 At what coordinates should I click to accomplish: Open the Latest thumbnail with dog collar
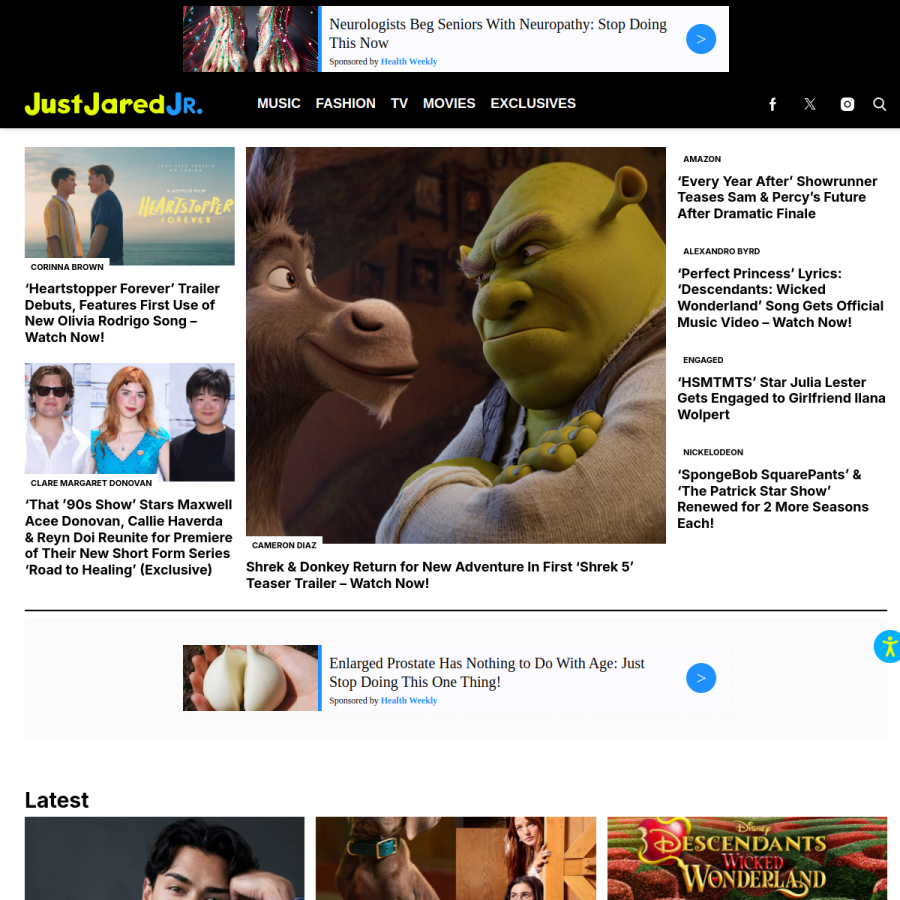456,858
